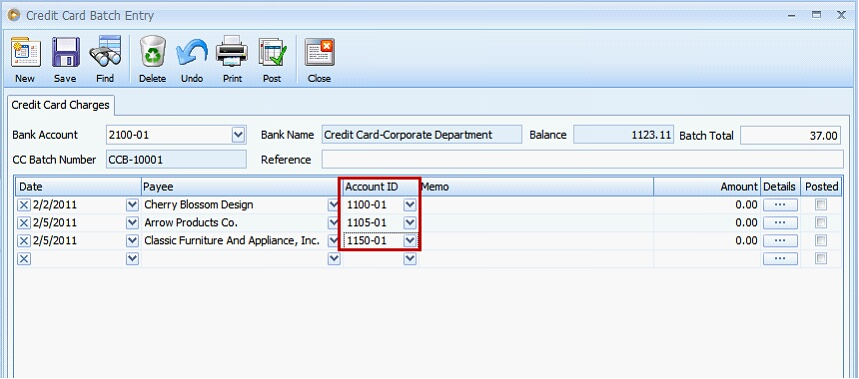Click the Account ID column header
The image size is (859, 379).
point(381,187)
